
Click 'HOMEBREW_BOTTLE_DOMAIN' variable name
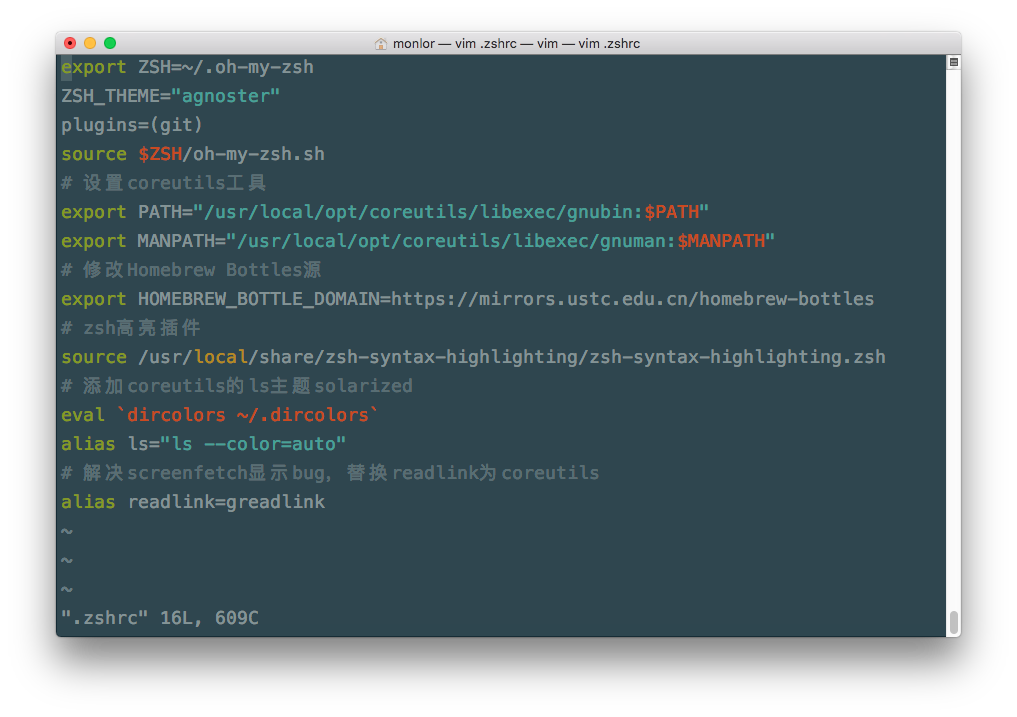(x=258, y=299)
